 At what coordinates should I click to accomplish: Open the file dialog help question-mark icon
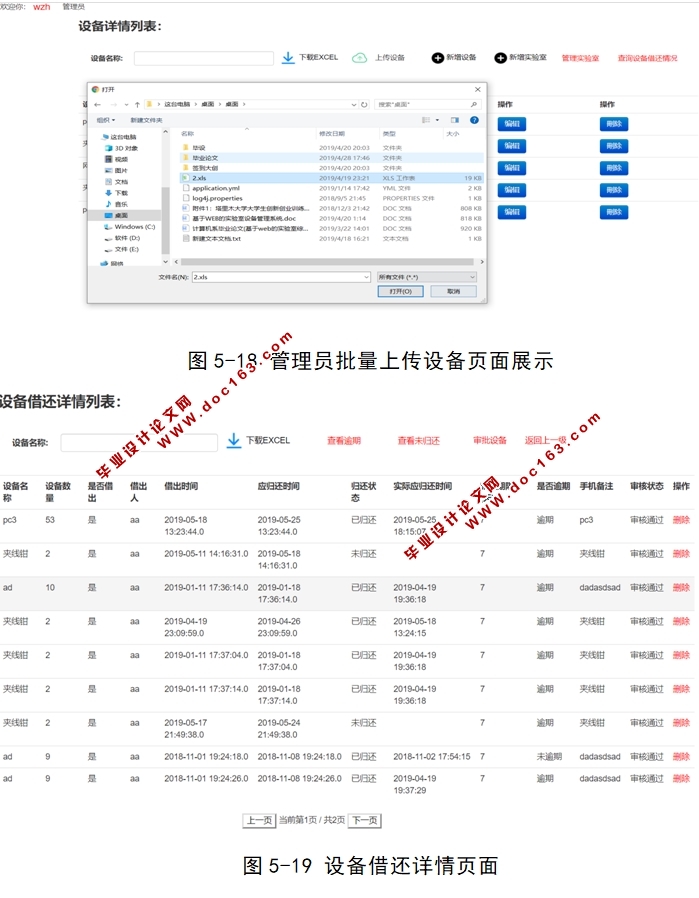click(474, 120)
